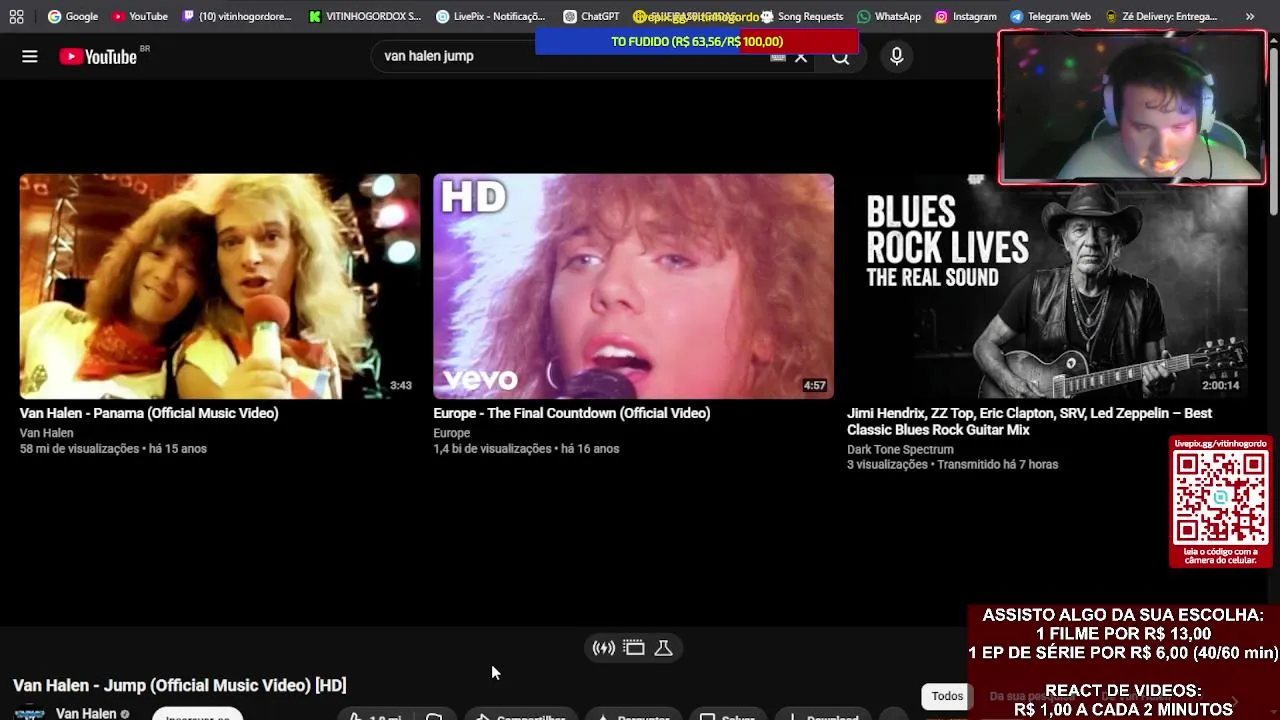The width and height of the screenshot is (1280, 720).
Task: Click the 3:43 duration badge on Panama
Action: tap(401, 385)
